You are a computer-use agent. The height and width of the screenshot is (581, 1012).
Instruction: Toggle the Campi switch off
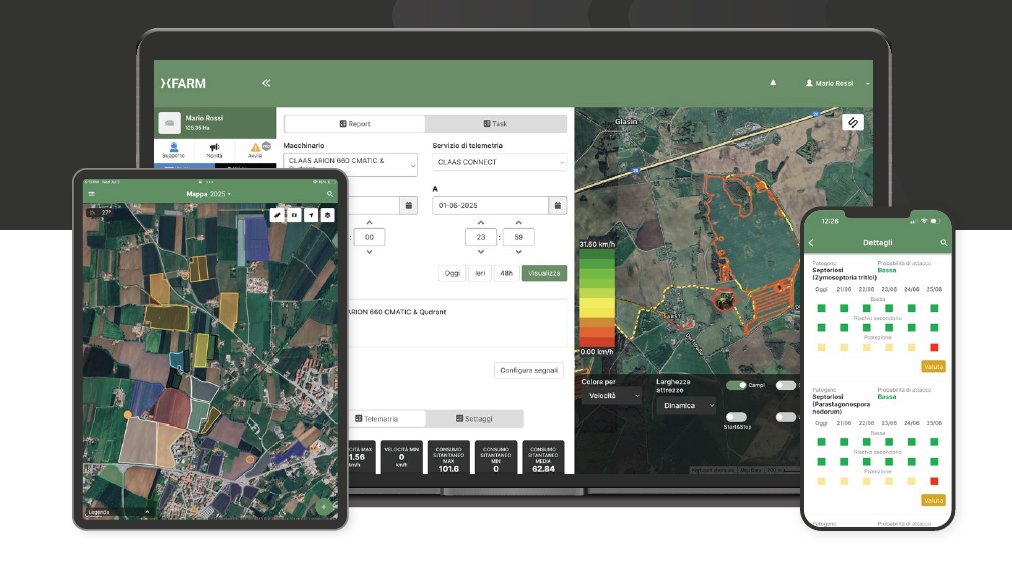tap(736, 385)
